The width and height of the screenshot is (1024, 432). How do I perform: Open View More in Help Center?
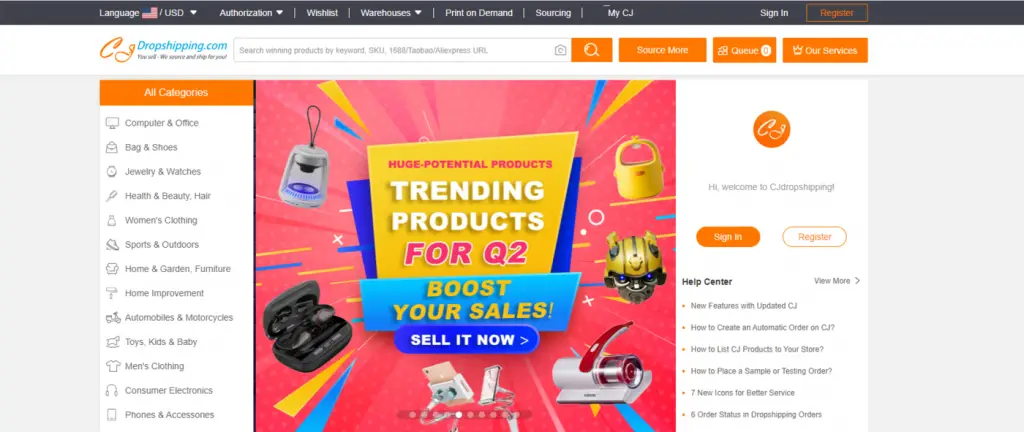tap(837, 281)
